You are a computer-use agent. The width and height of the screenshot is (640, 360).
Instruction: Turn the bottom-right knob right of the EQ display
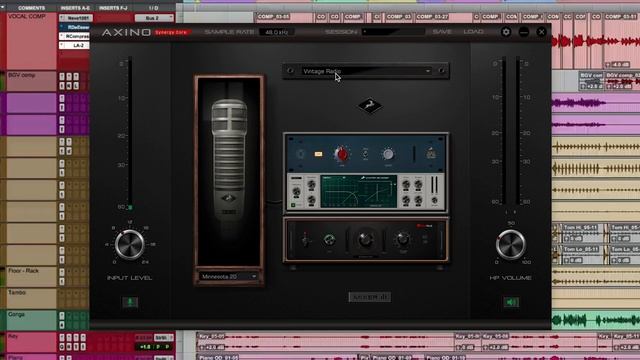coord(418,200)
